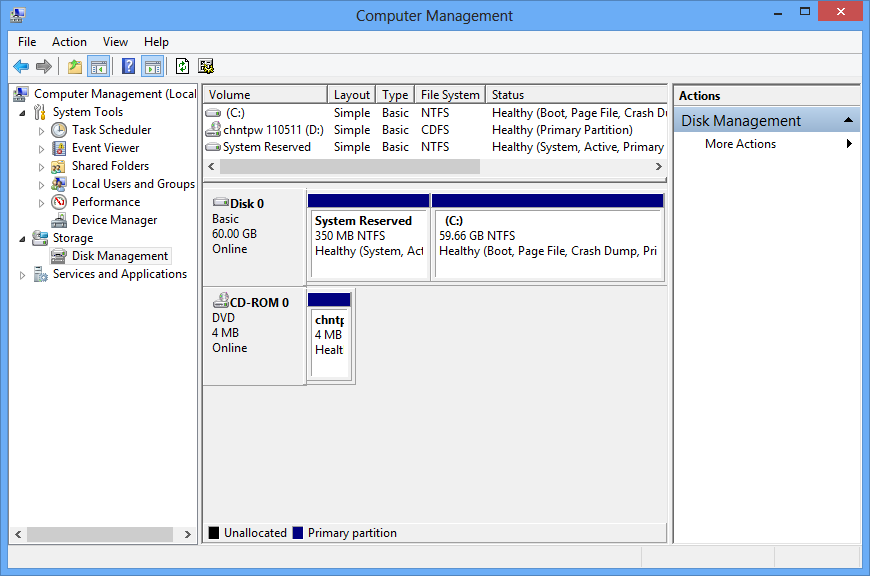The height and width of the screenshot is (576, 870).
Task: Open Device Manager in the tree
Action: (114, 220)
